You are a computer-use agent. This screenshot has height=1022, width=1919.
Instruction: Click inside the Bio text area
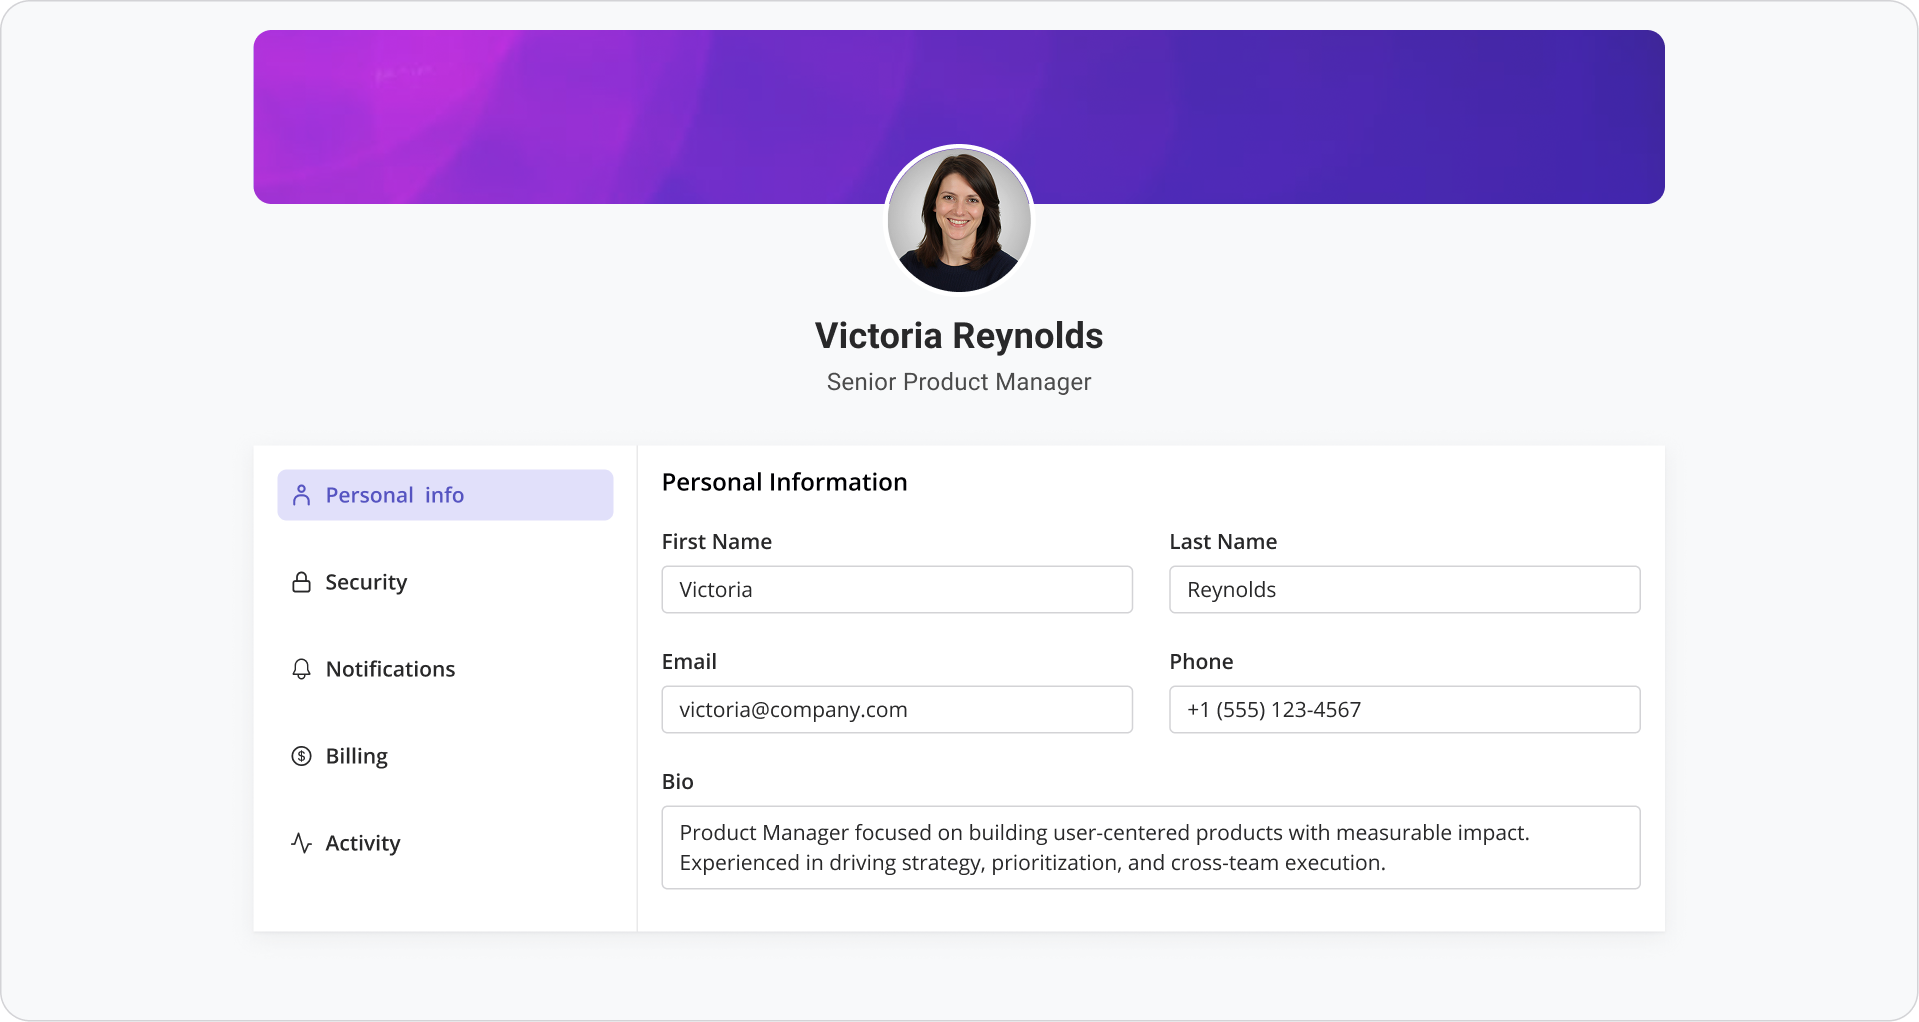(x=1150, y=847)
